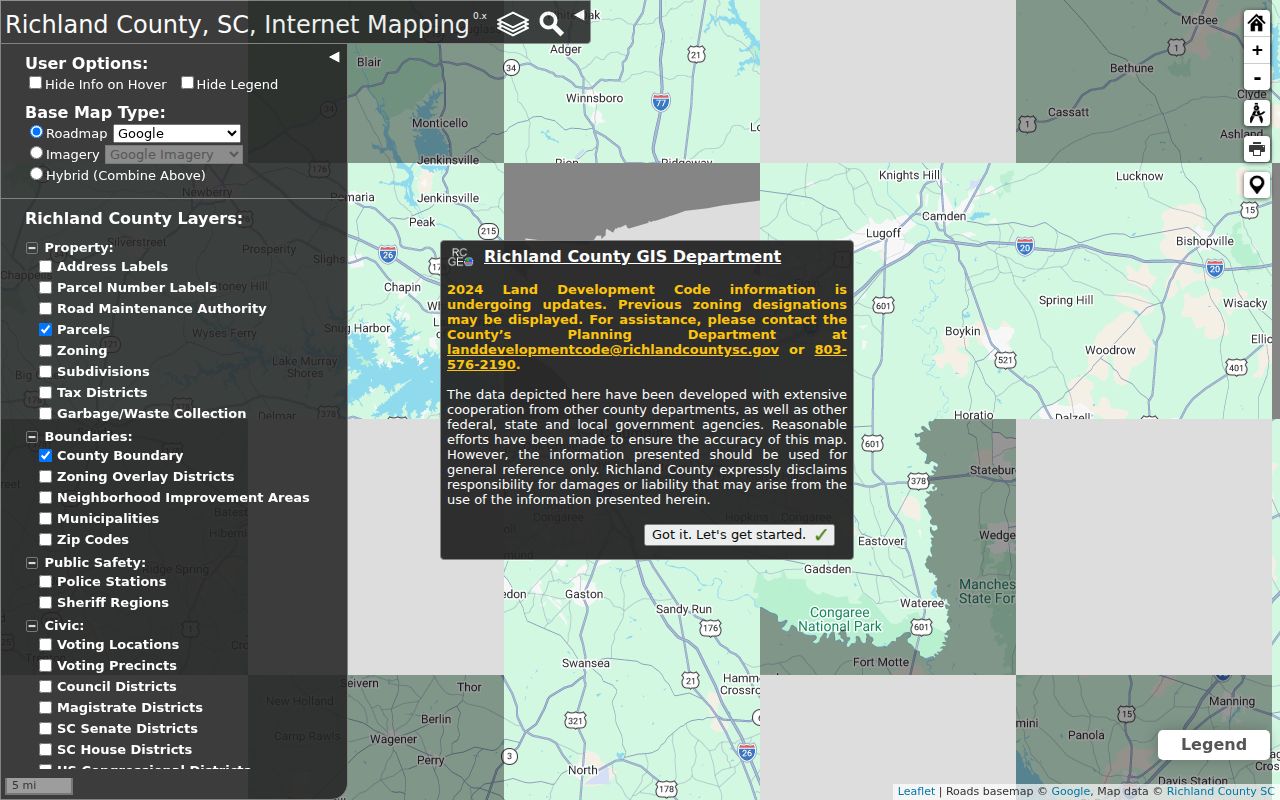Enable Council Districts layer

point(45,687)
